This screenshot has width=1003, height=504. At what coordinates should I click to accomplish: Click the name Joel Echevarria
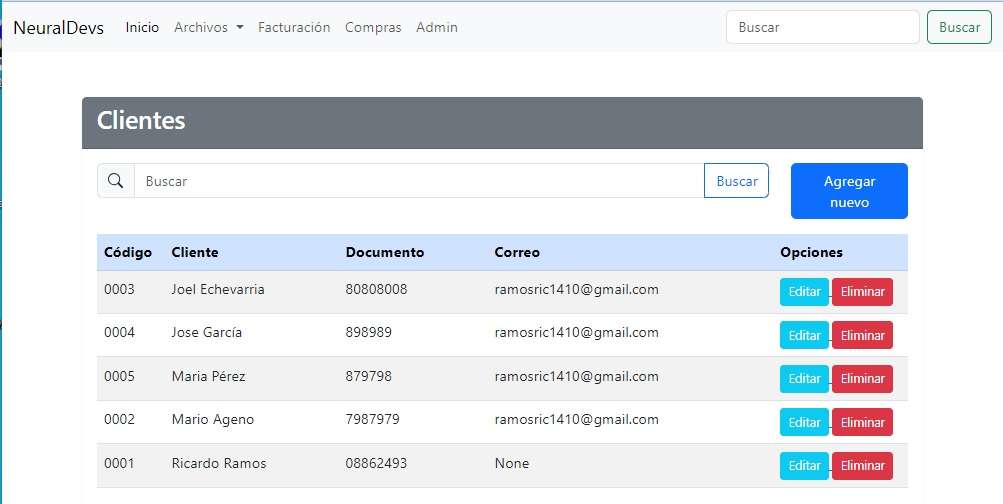pyautogui.click(x=217, y=289)
